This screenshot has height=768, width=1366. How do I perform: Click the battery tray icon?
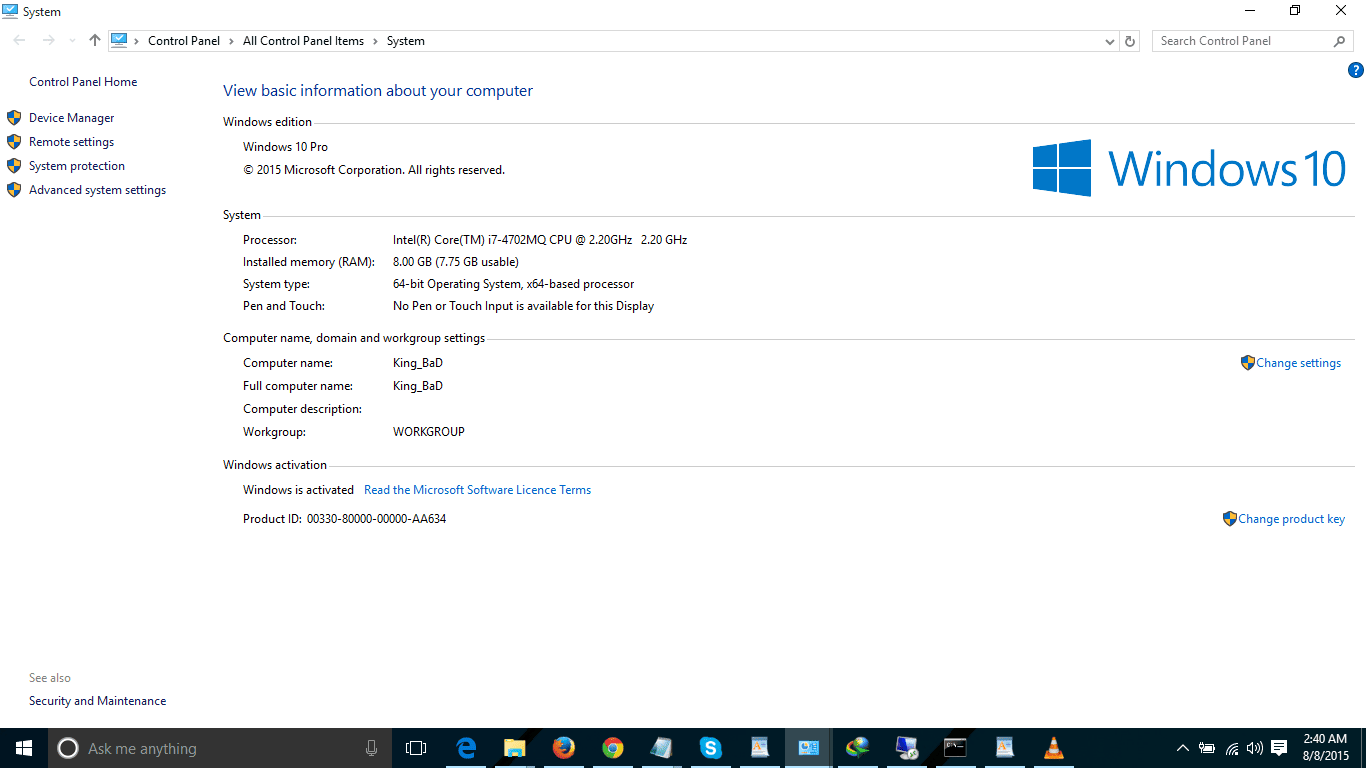(x=1207, y=748)
